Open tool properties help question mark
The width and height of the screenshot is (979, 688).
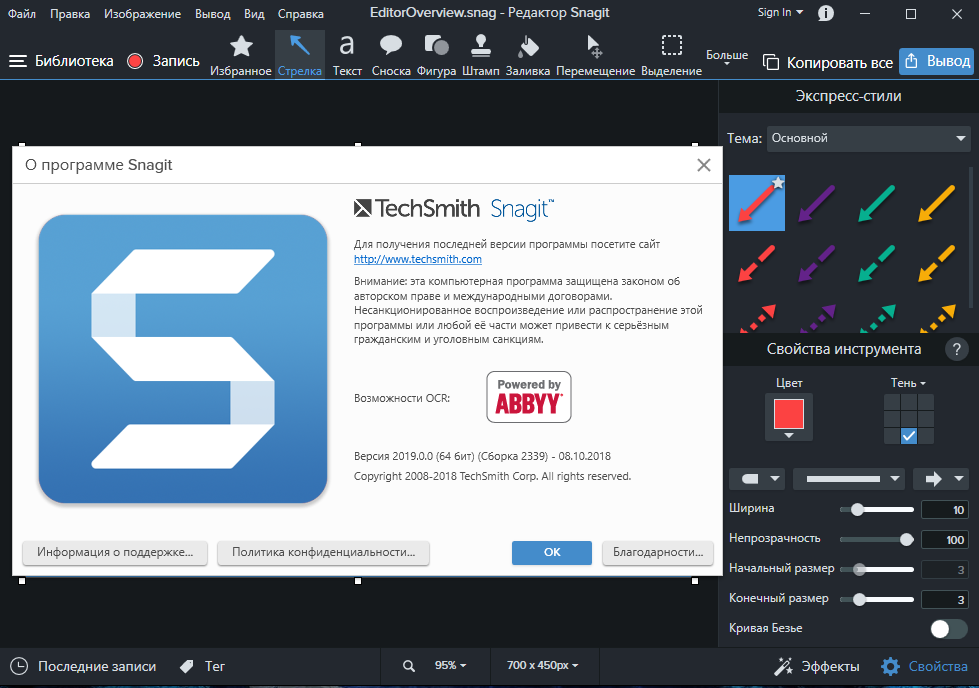click(956, 349)
